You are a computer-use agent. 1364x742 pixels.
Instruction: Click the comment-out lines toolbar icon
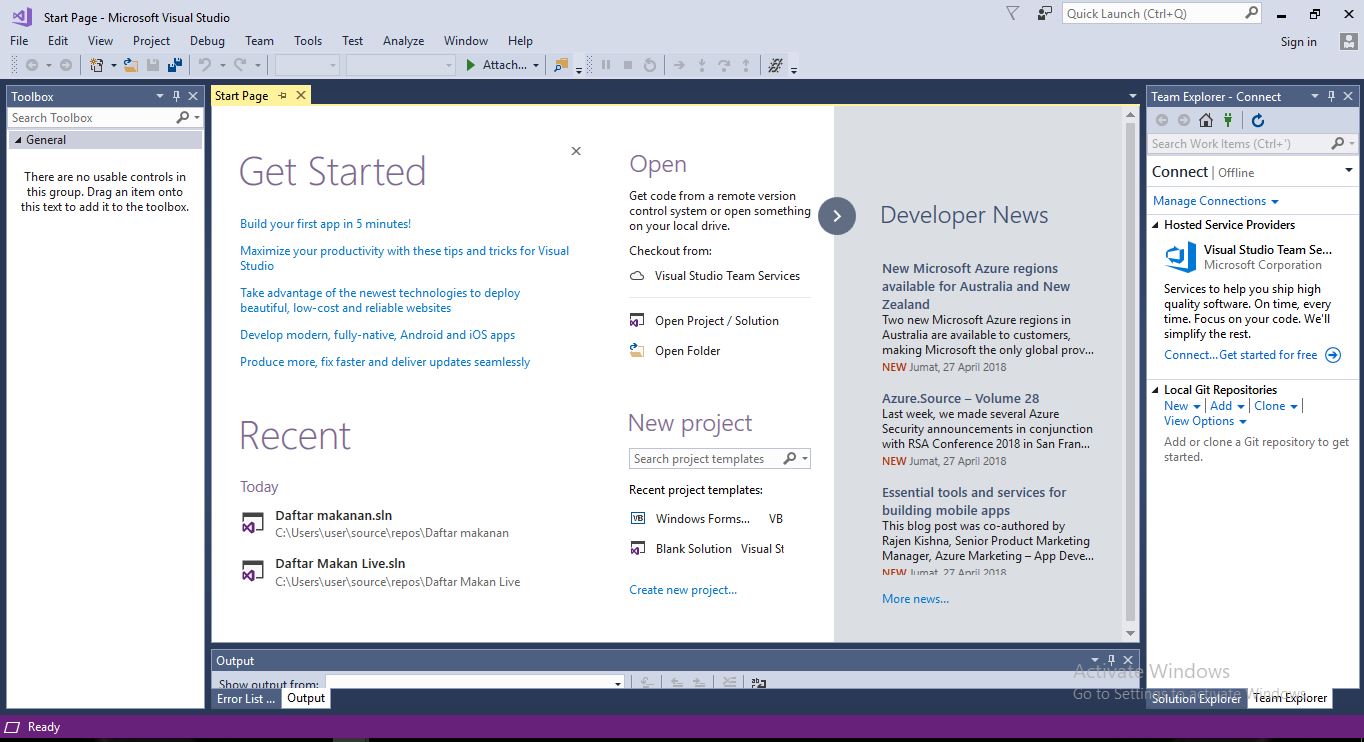[774, 65]
